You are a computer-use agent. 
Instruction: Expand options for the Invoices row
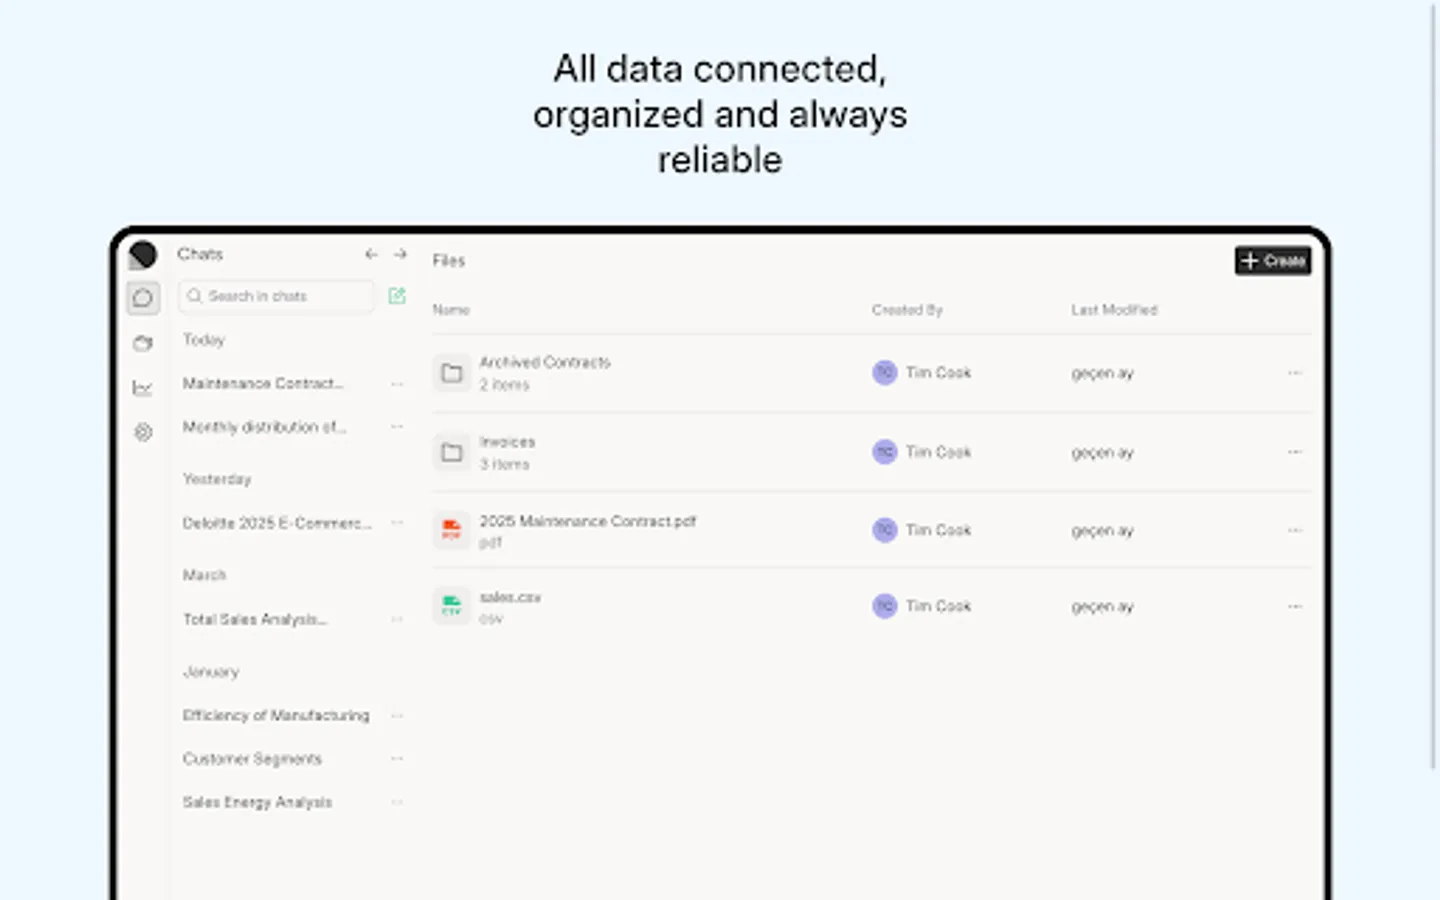click(x=1294, y=452)
